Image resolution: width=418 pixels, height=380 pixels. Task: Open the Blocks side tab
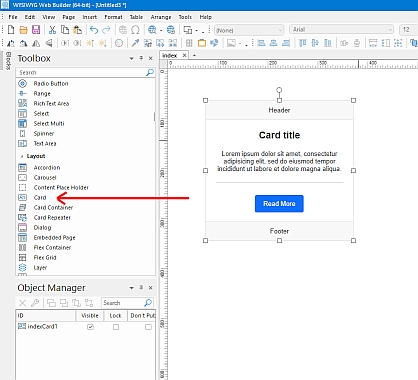8,61
